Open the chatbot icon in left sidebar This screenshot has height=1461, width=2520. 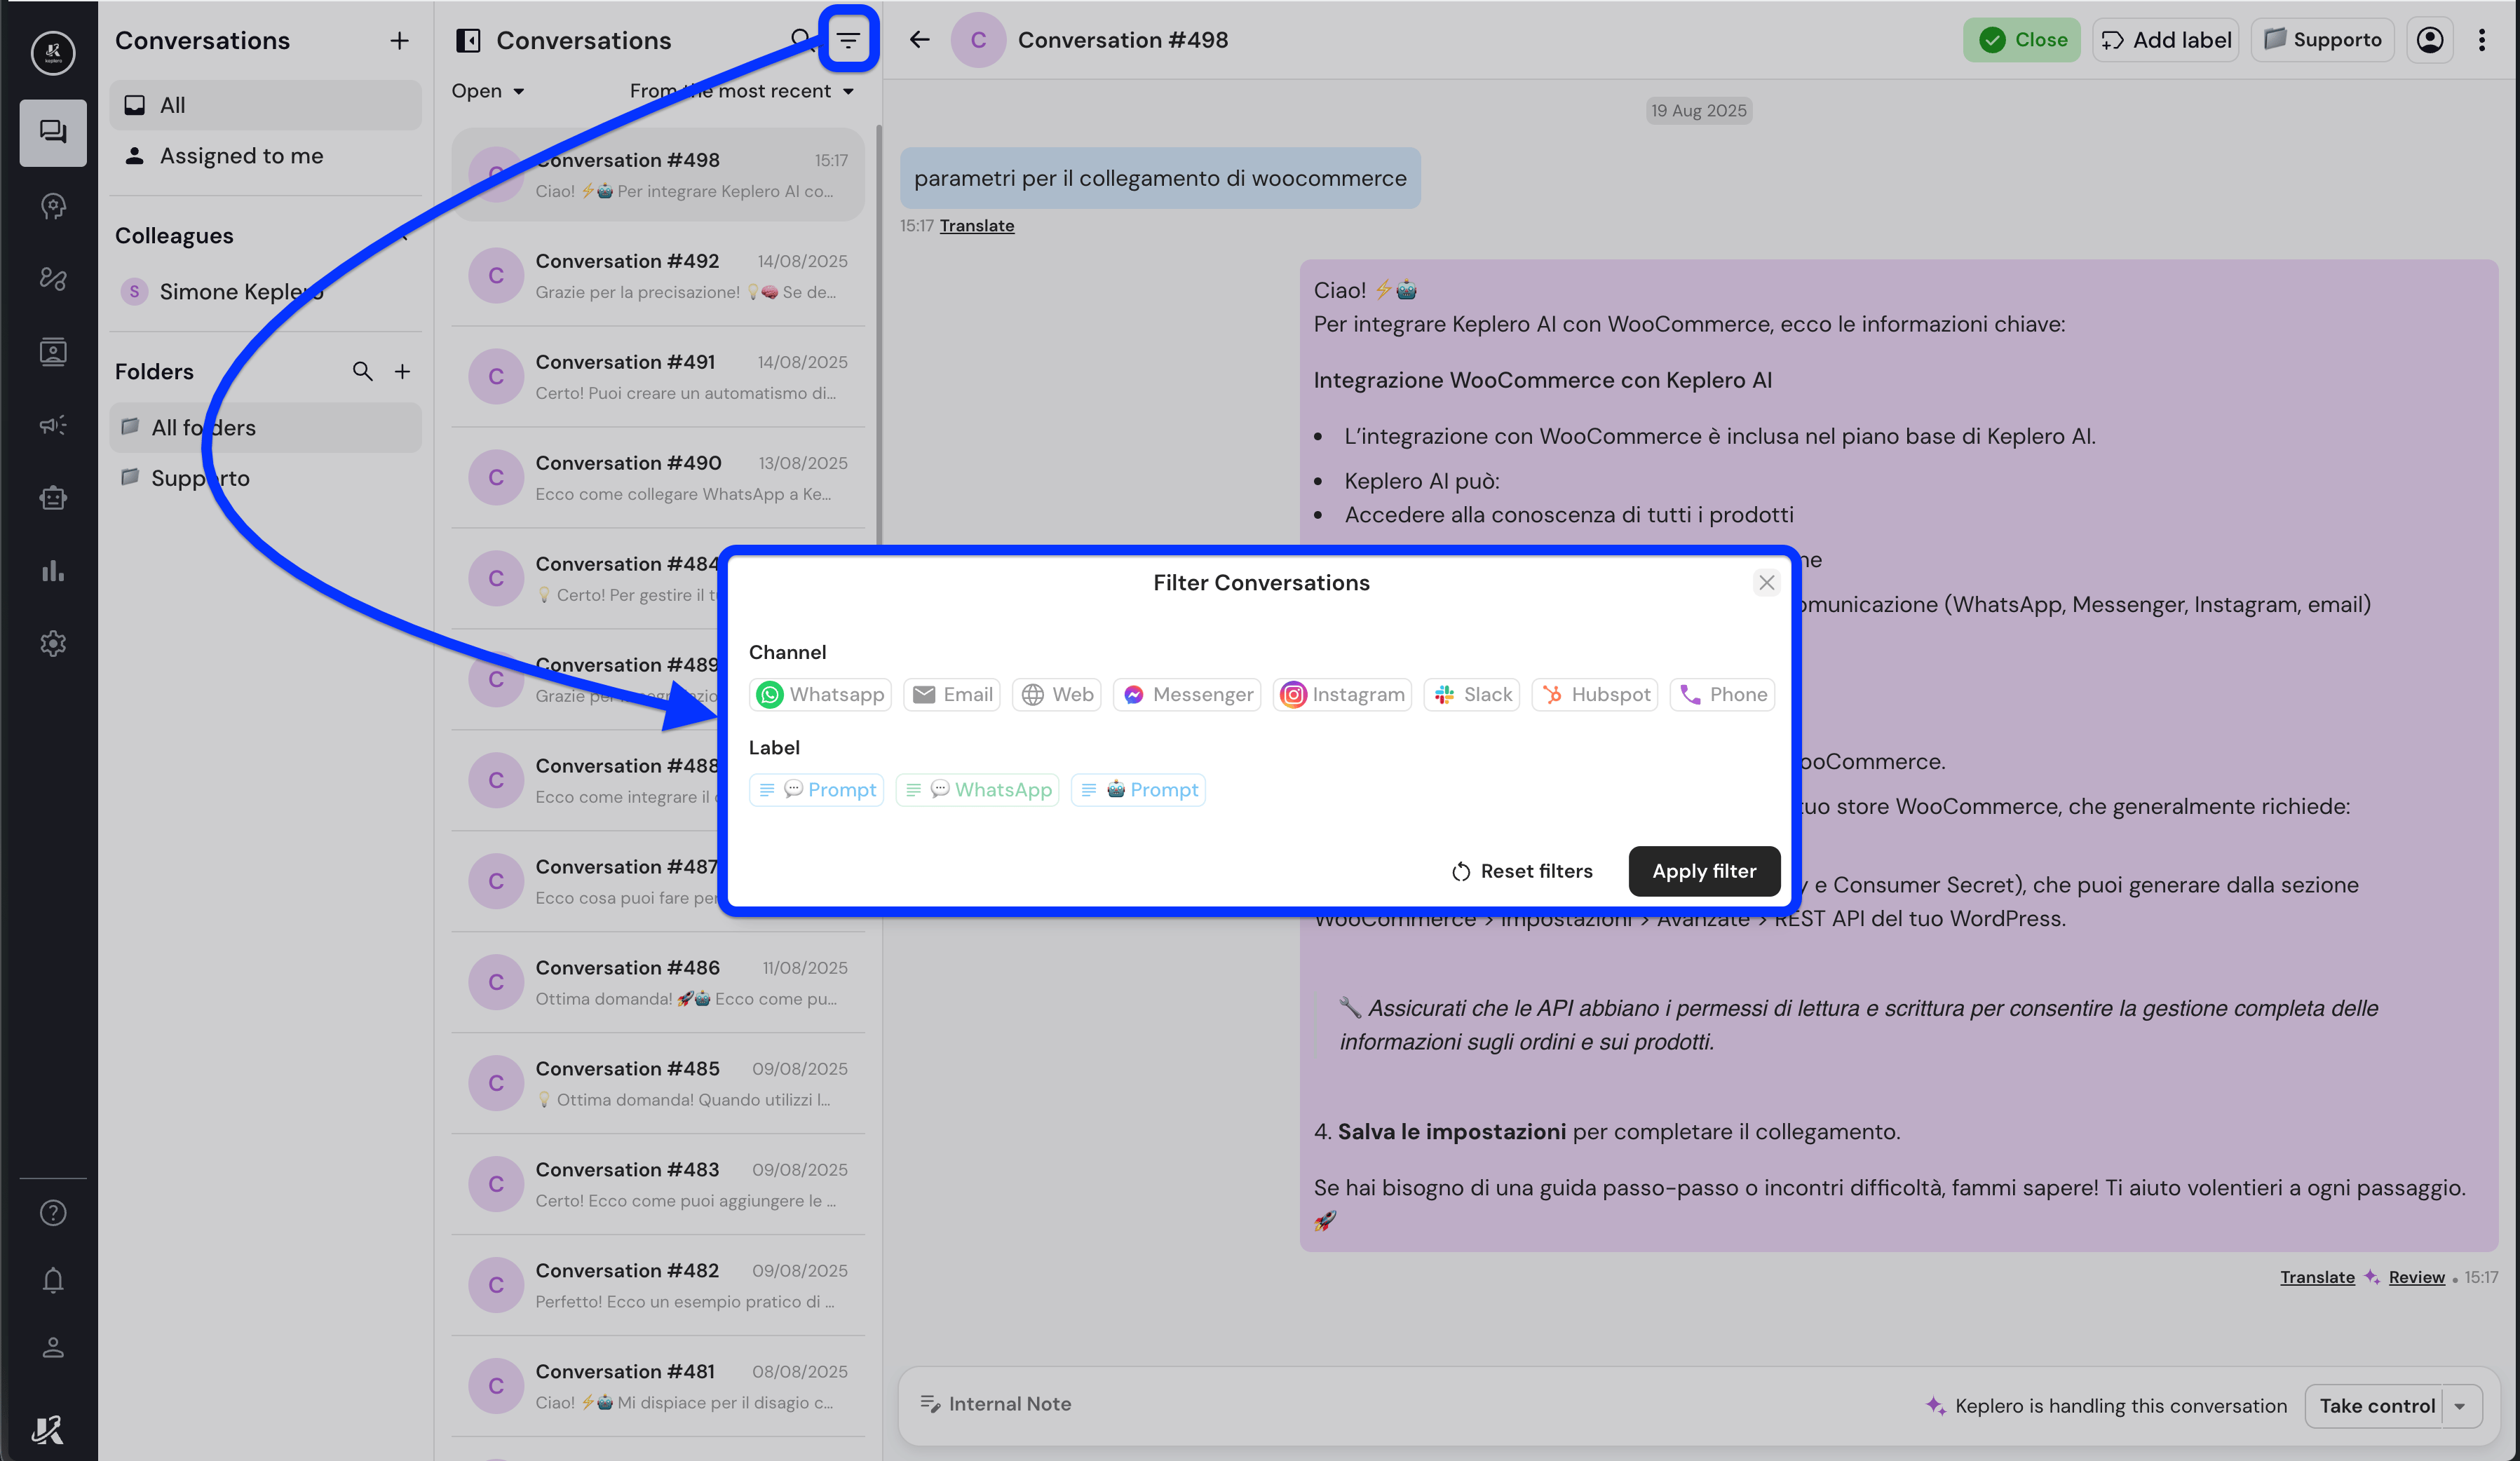pos(53,498)
